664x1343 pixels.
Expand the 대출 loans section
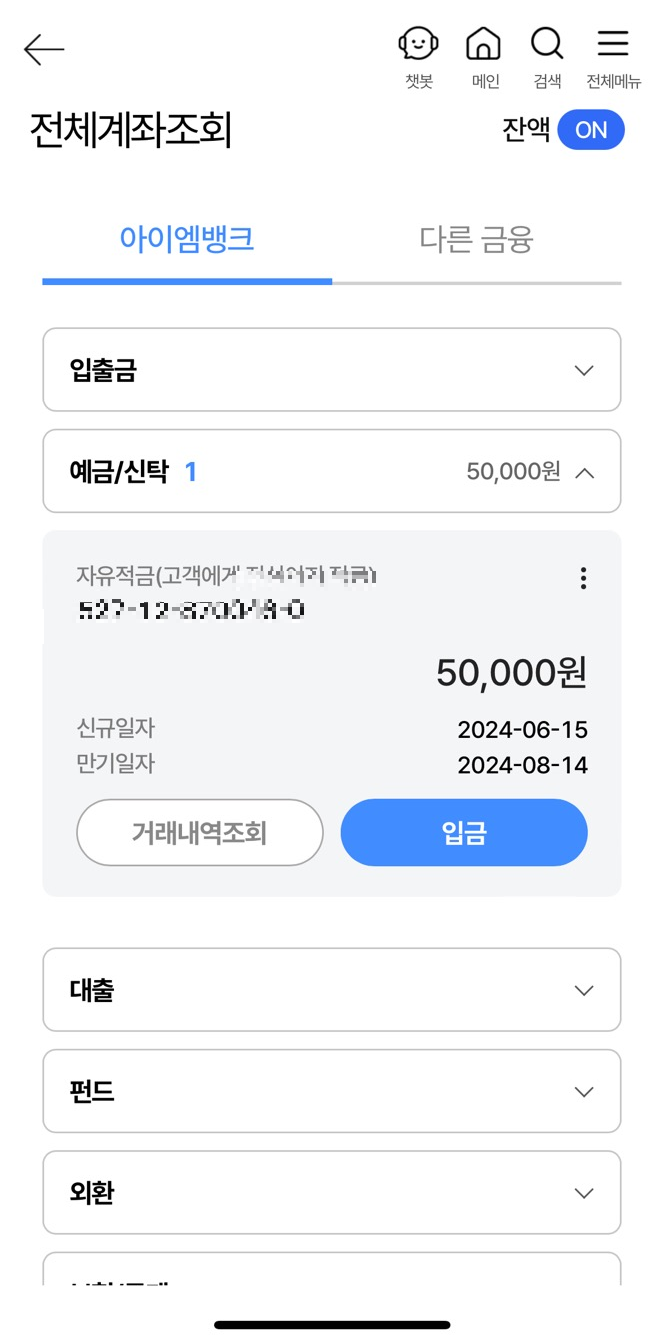tap(331, 990)
